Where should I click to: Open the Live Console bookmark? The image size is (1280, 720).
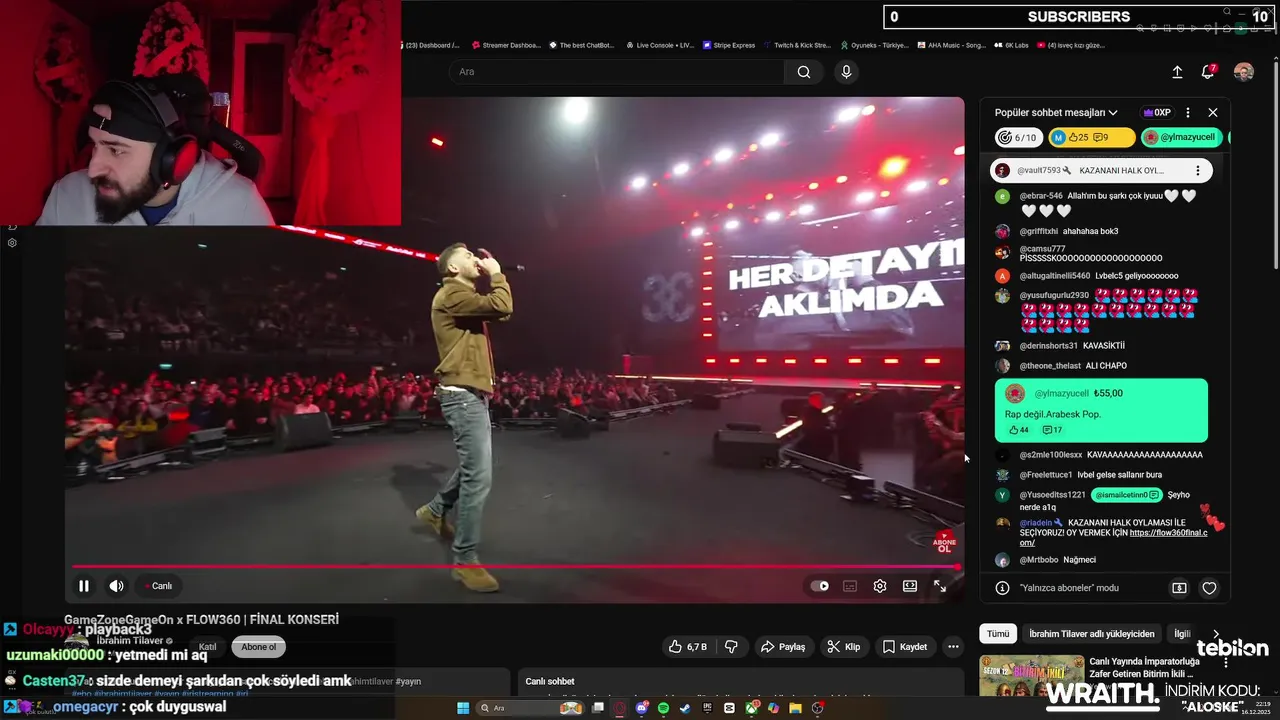pos(660,45)
